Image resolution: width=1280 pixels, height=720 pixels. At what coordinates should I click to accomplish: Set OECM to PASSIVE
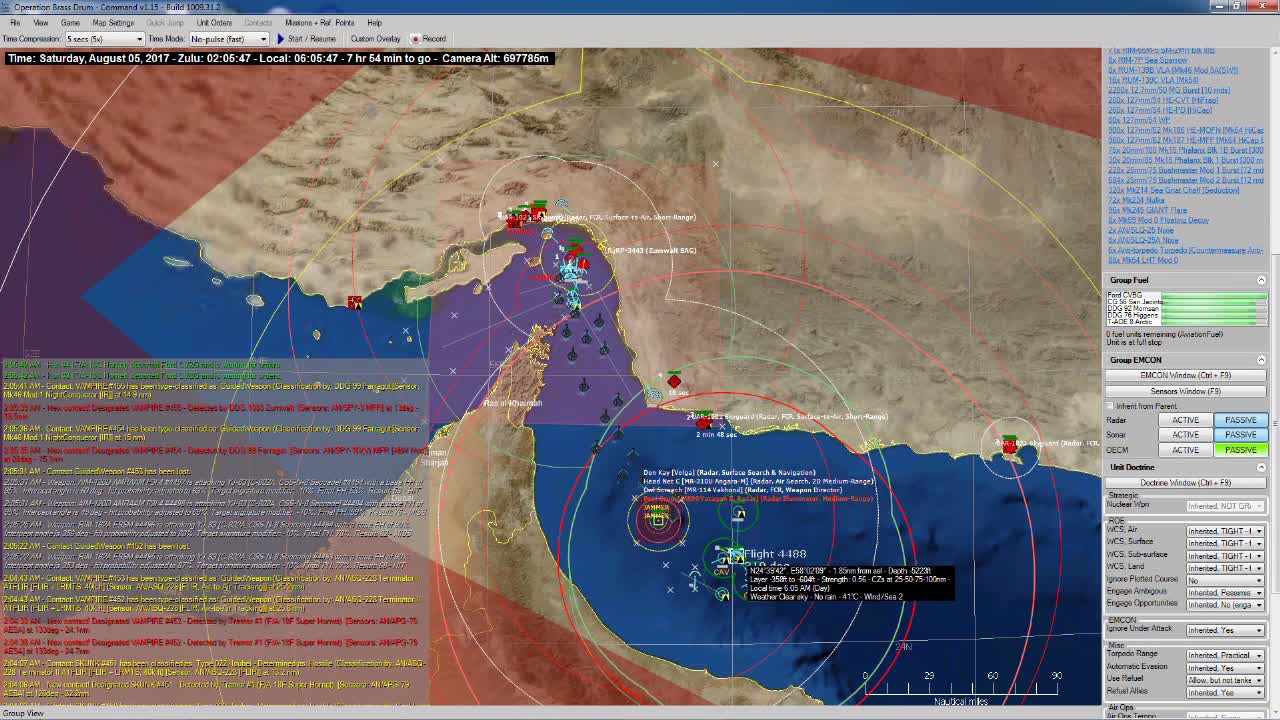1240,450
